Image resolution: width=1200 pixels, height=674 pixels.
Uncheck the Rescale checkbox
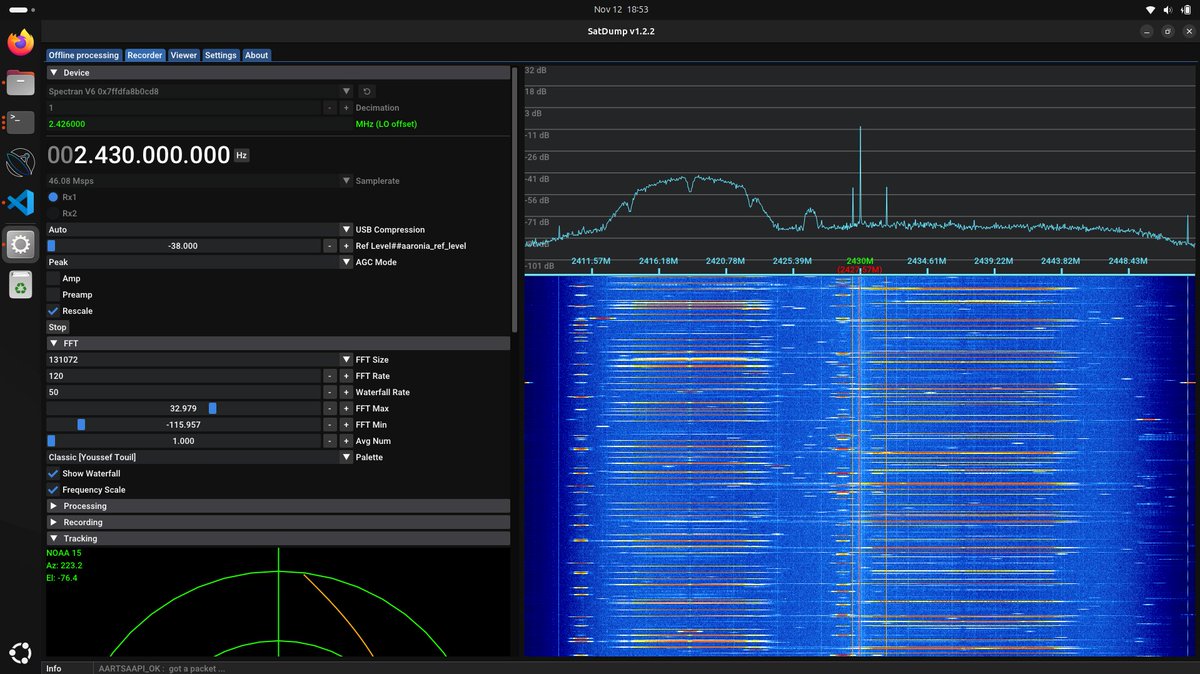pos(53,311)
